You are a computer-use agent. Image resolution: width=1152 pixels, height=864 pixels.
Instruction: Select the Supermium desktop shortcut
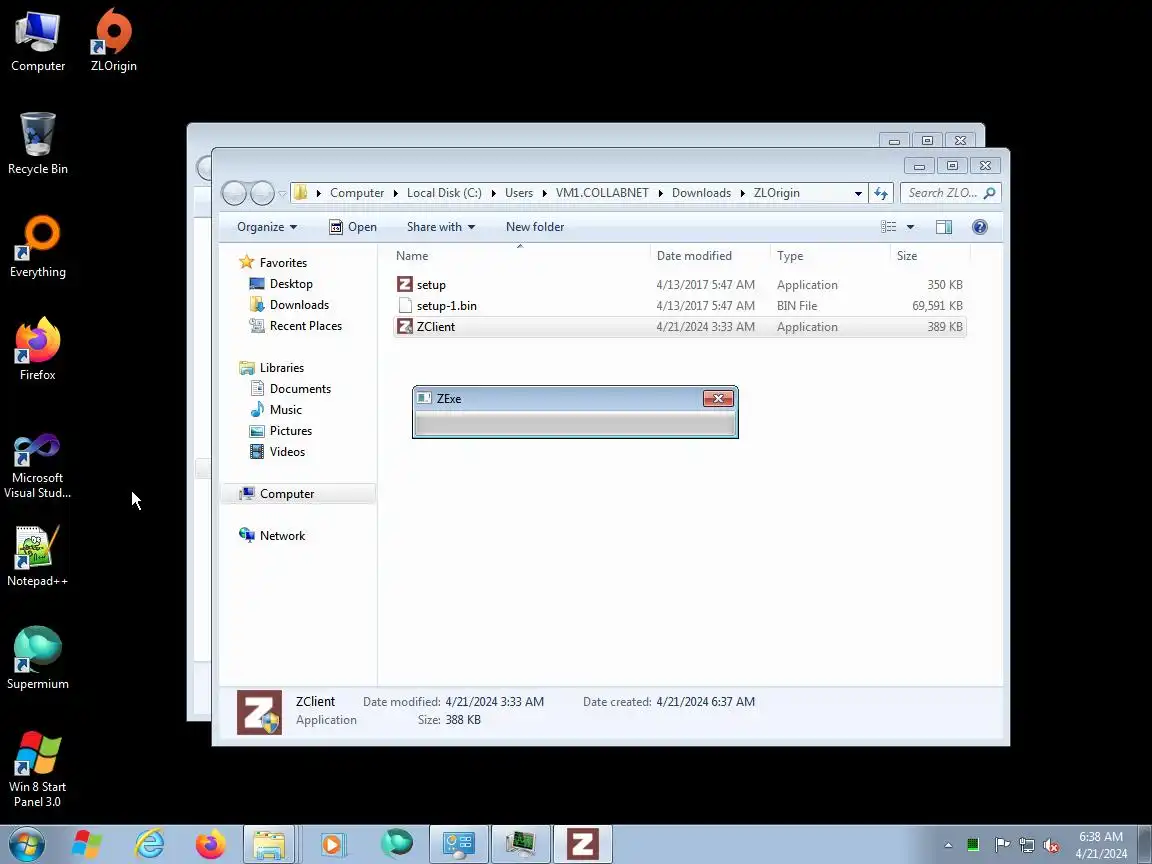[37, 658]
